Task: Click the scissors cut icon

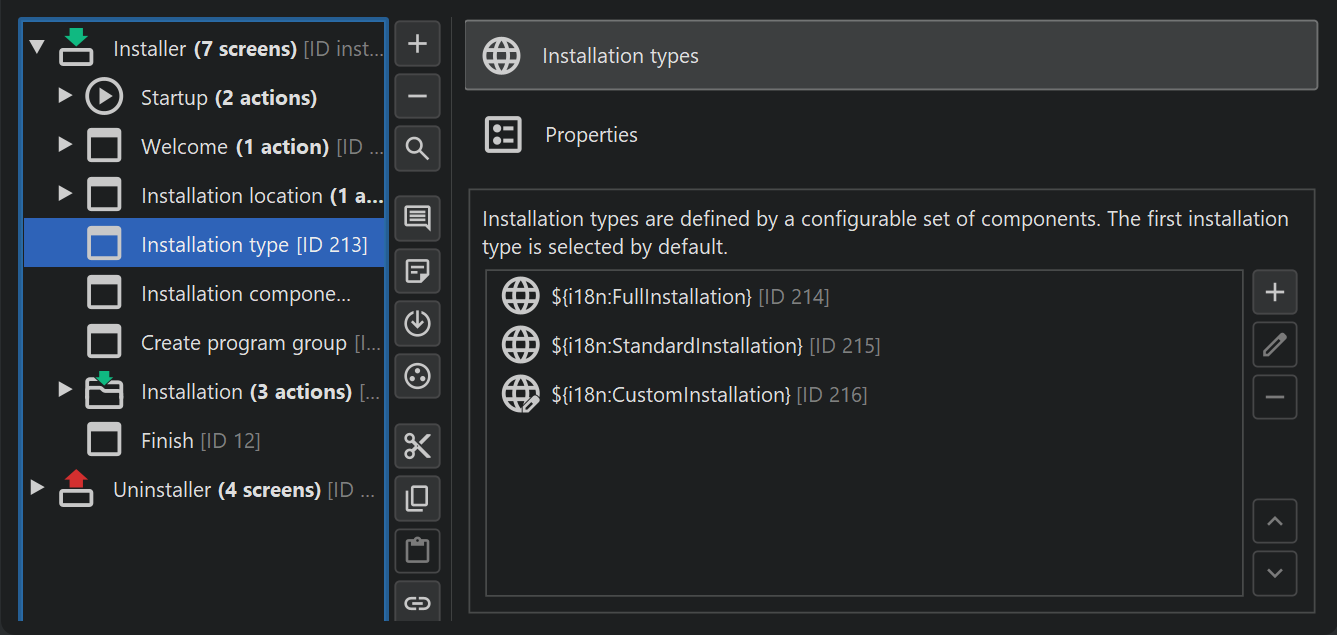Action: pyautogui.click(x=417, y=447)
